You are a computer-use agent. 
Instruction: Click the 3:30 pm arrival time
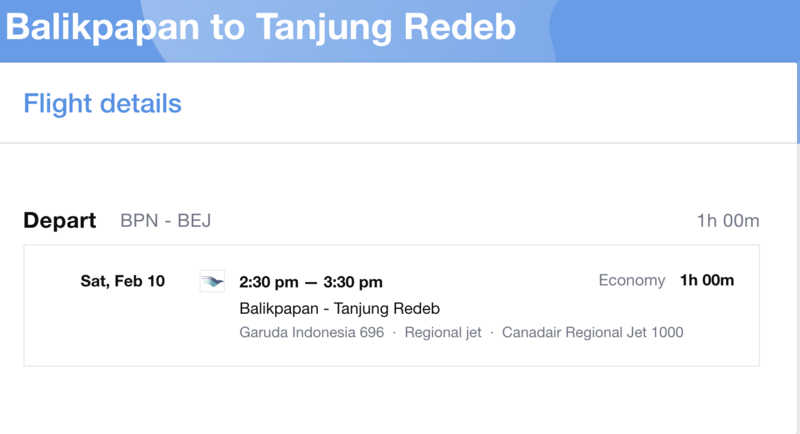tap(353, 282)
